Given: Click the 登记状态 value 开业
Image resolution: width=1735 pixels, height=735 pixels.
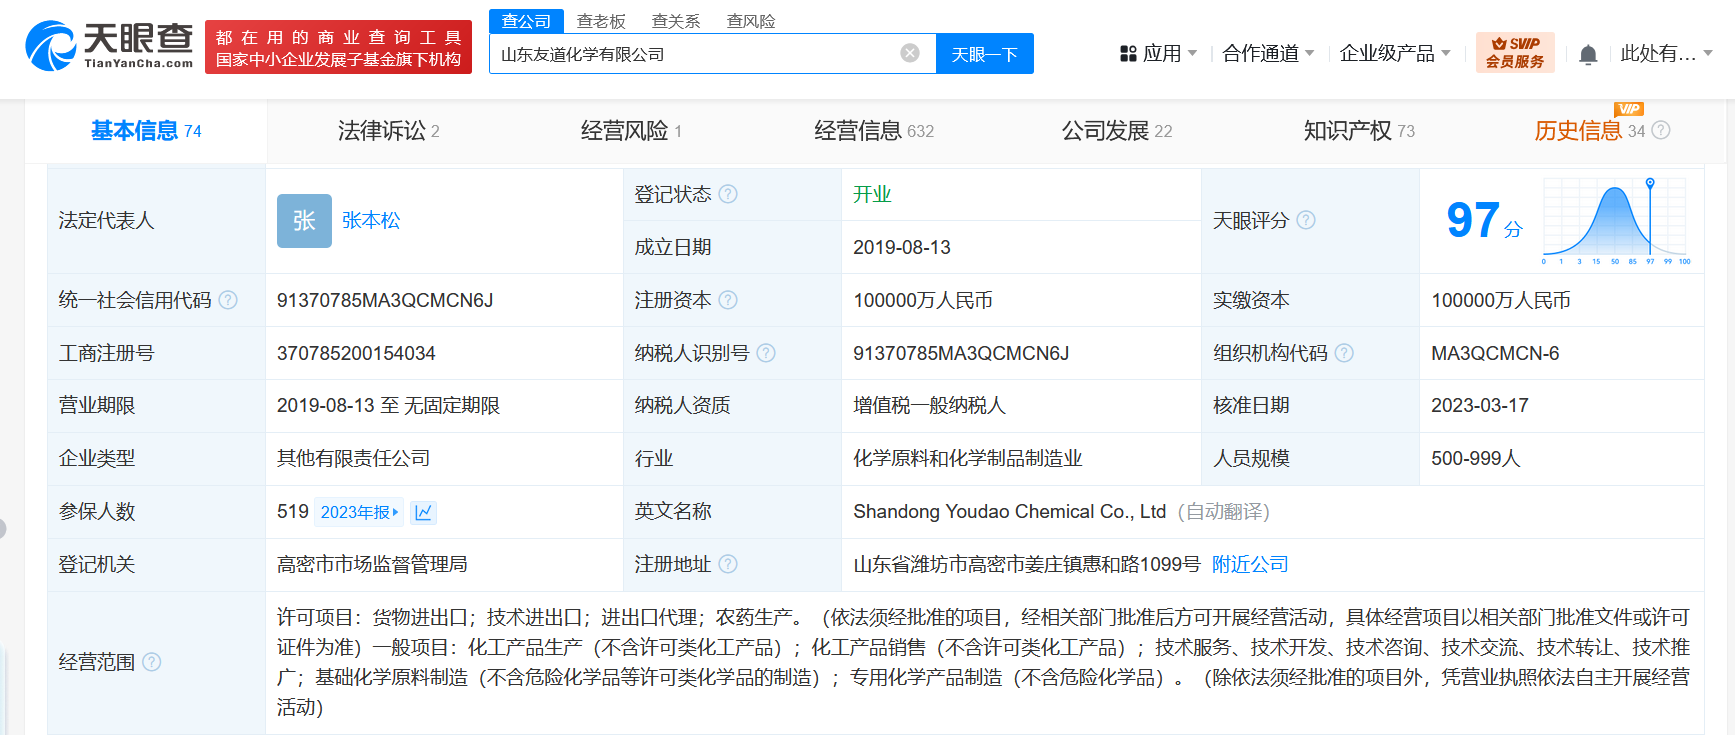Looking at the screenshot, I should coord(872,194).
